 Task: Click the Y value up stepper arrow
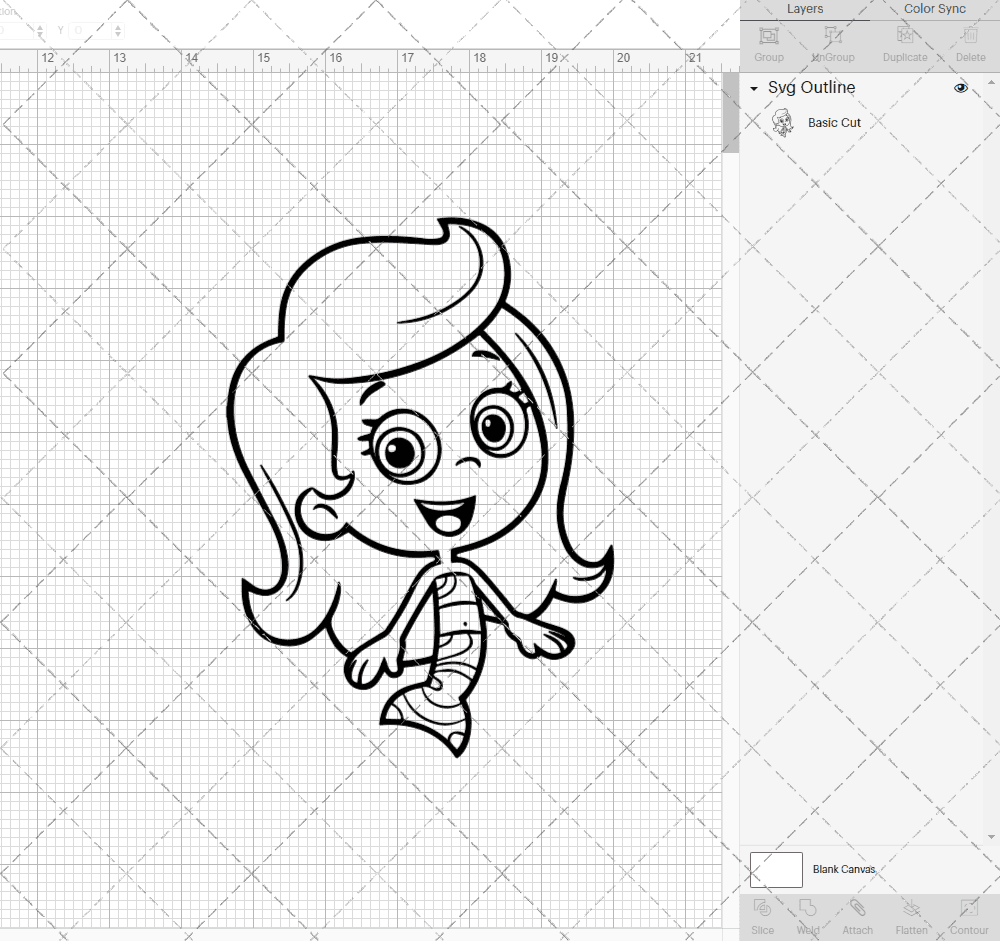tap(118, 27)
